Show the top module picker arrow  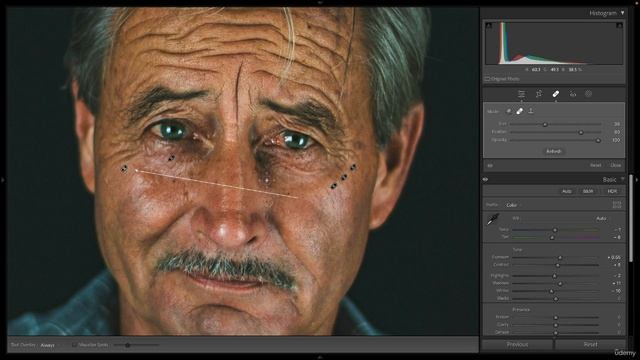[x=320, y=2]
